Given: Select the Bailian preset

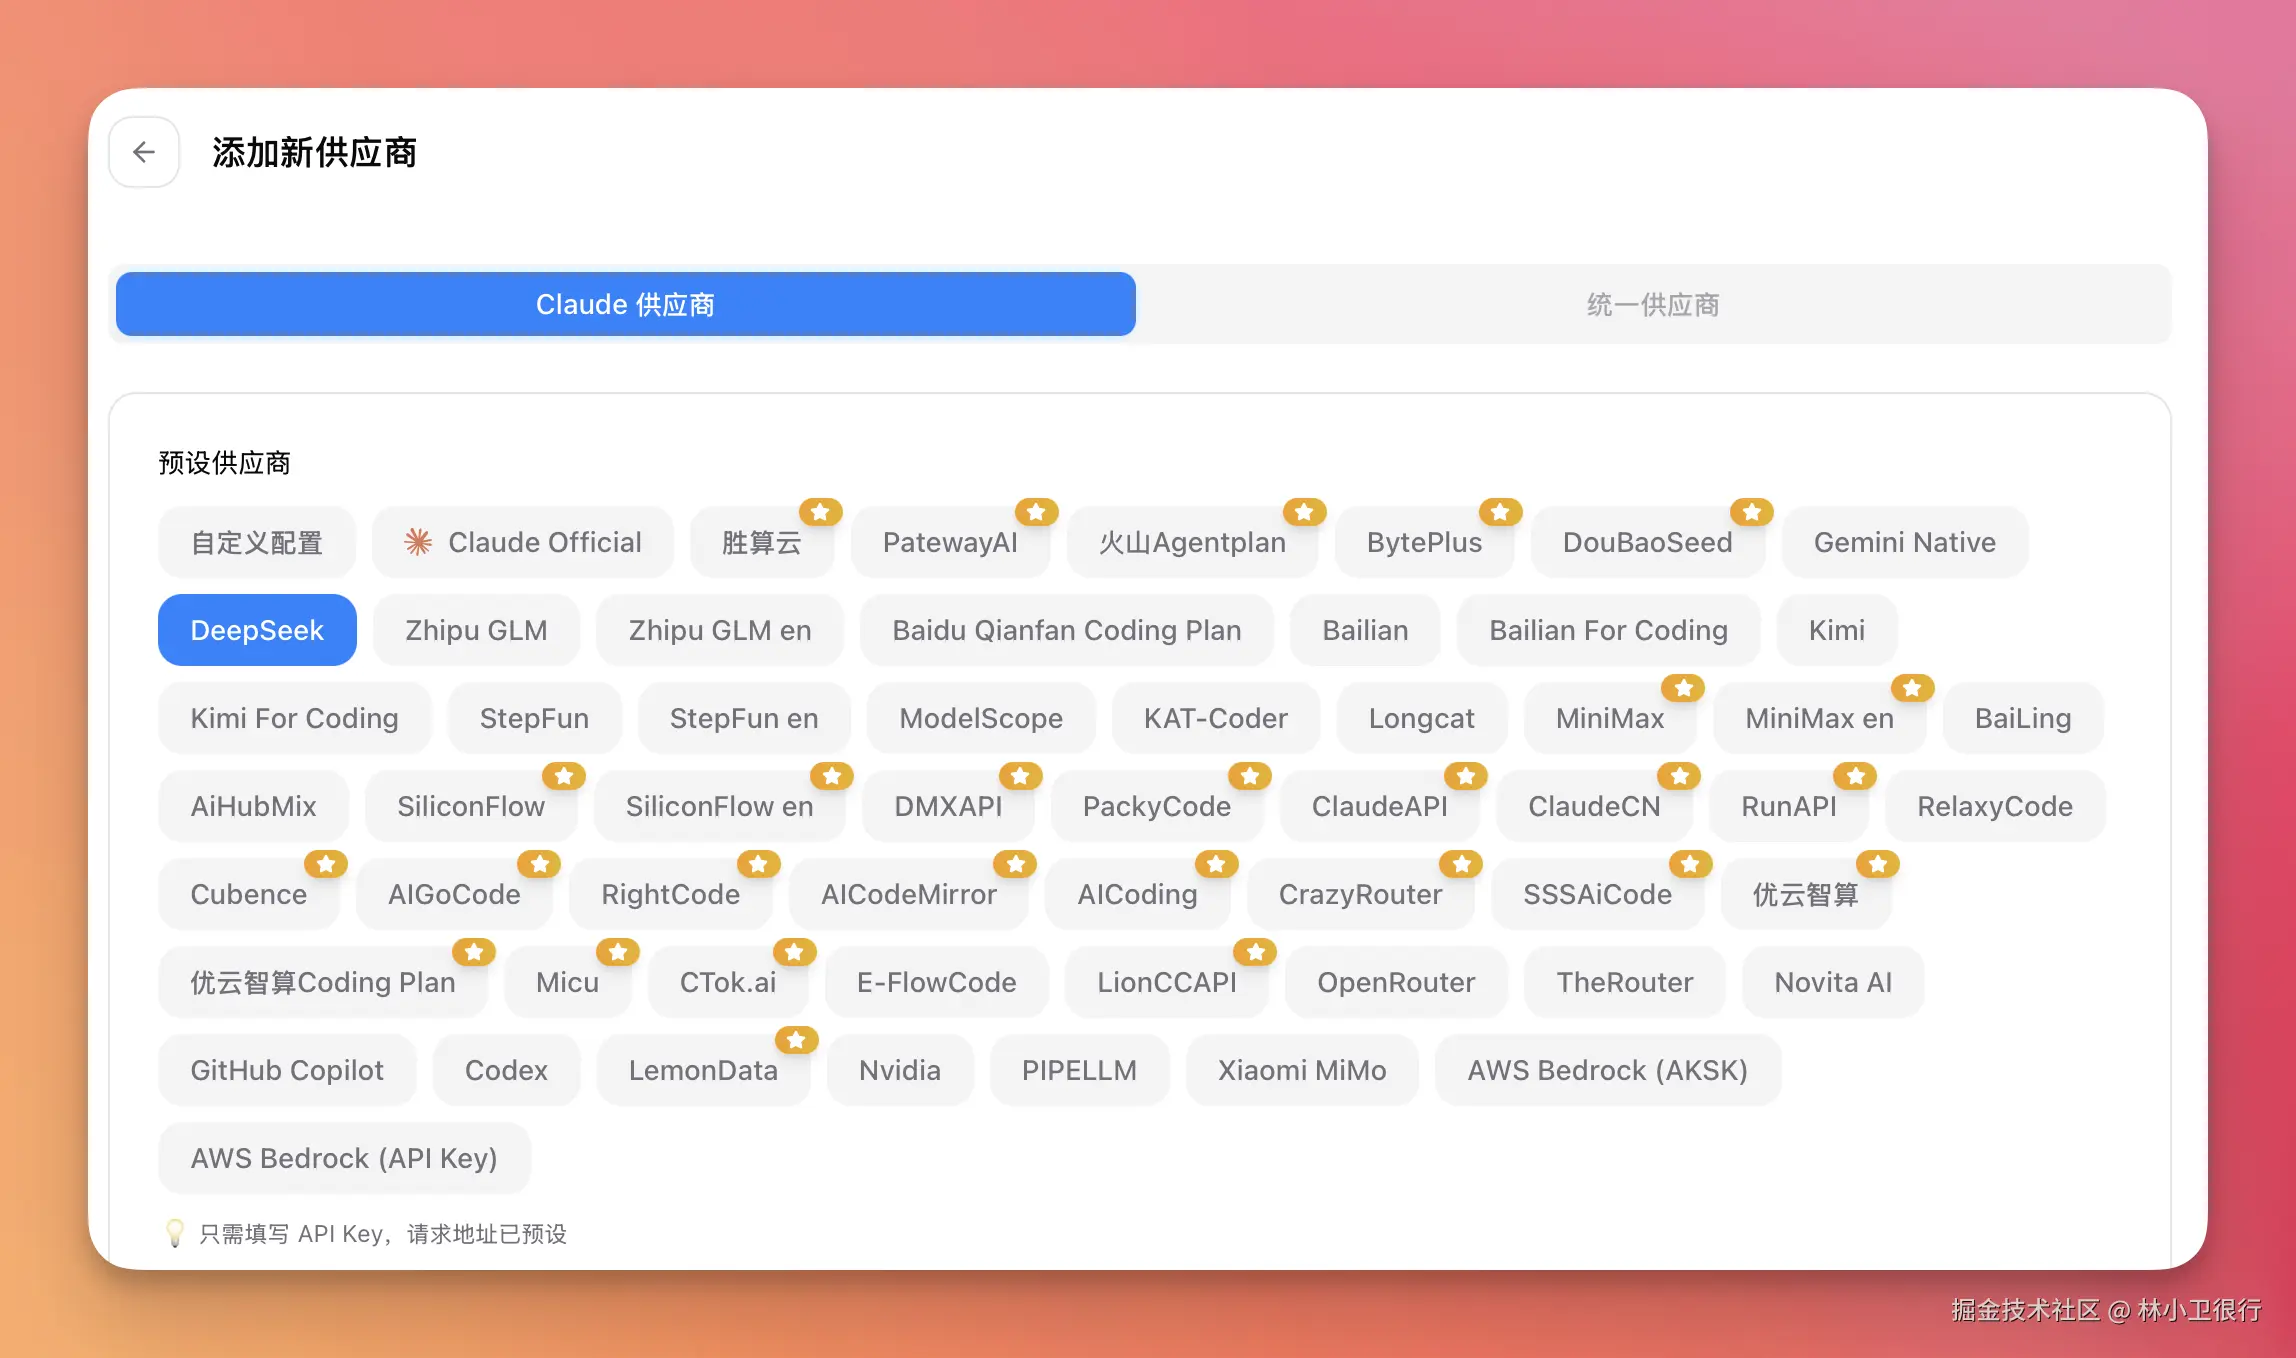Looking at the screenshot, I should [1365, 630].
